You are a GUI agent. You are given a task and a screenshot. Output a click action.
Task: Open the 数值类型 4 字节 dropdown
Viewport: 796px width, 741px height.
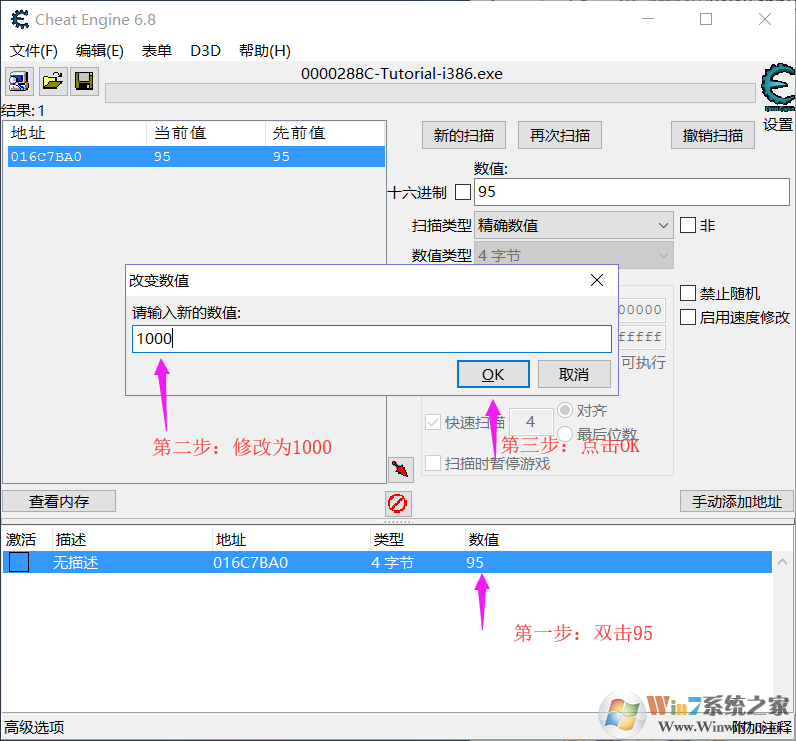pos(574,255)
